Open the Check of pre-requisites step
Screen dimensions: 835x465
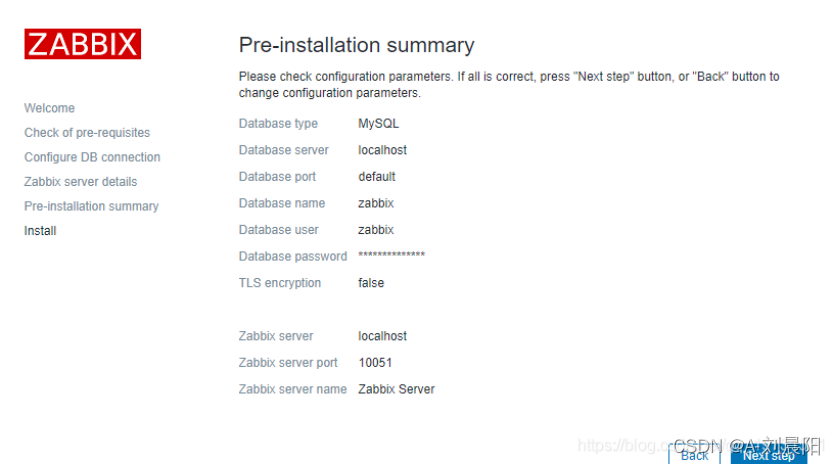pos(87,133)
